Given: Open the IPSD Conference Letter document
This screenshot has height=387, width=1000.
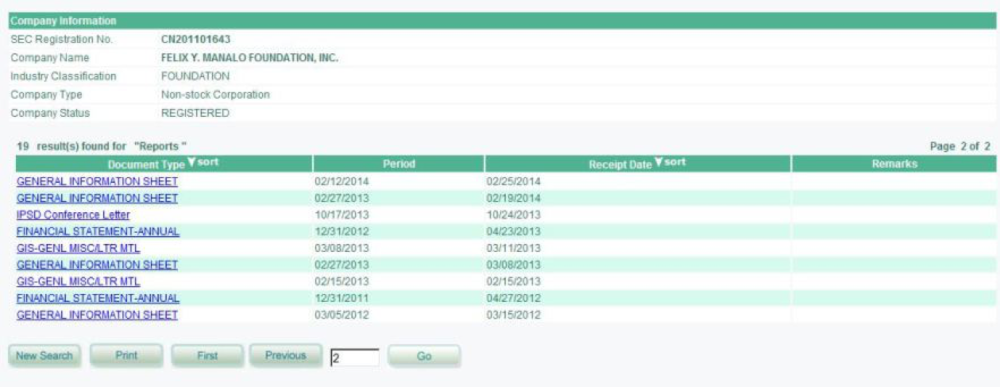Looking at the screenshot, I should click(x=73, y=215).
